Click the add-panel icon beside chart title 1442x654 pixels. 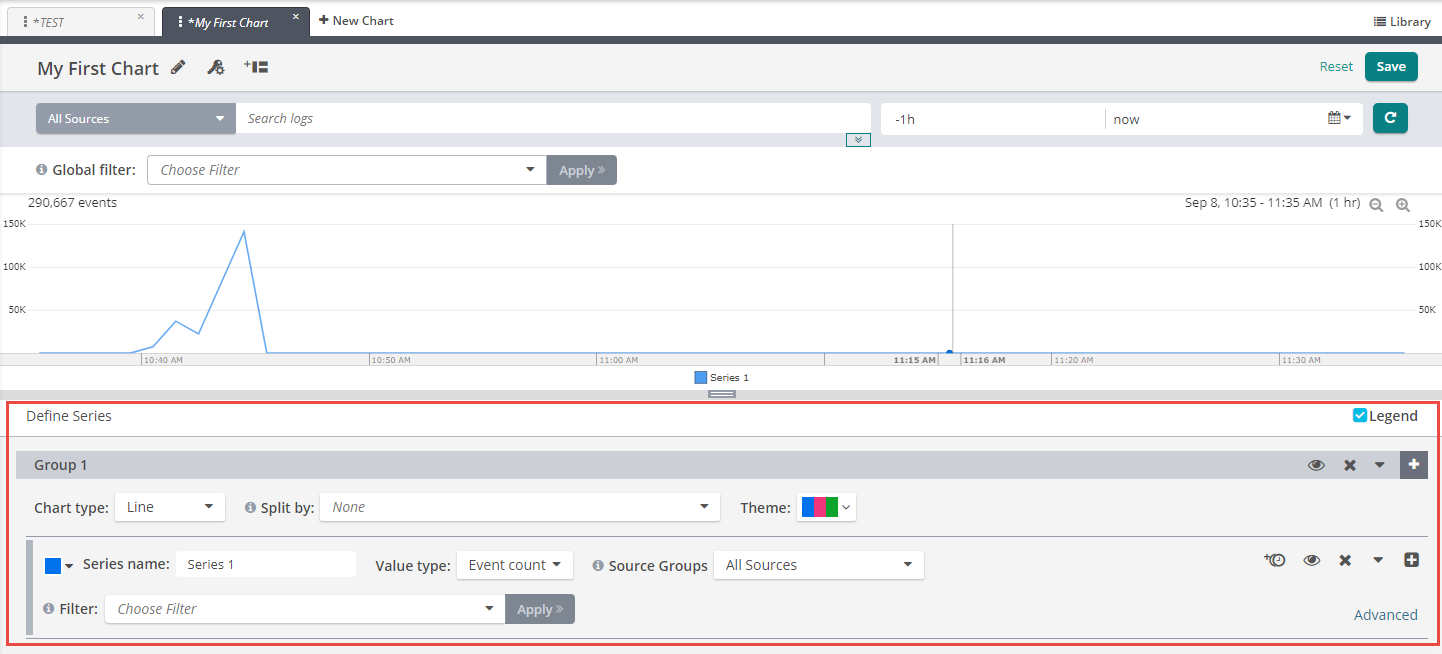tap(256, 67)
